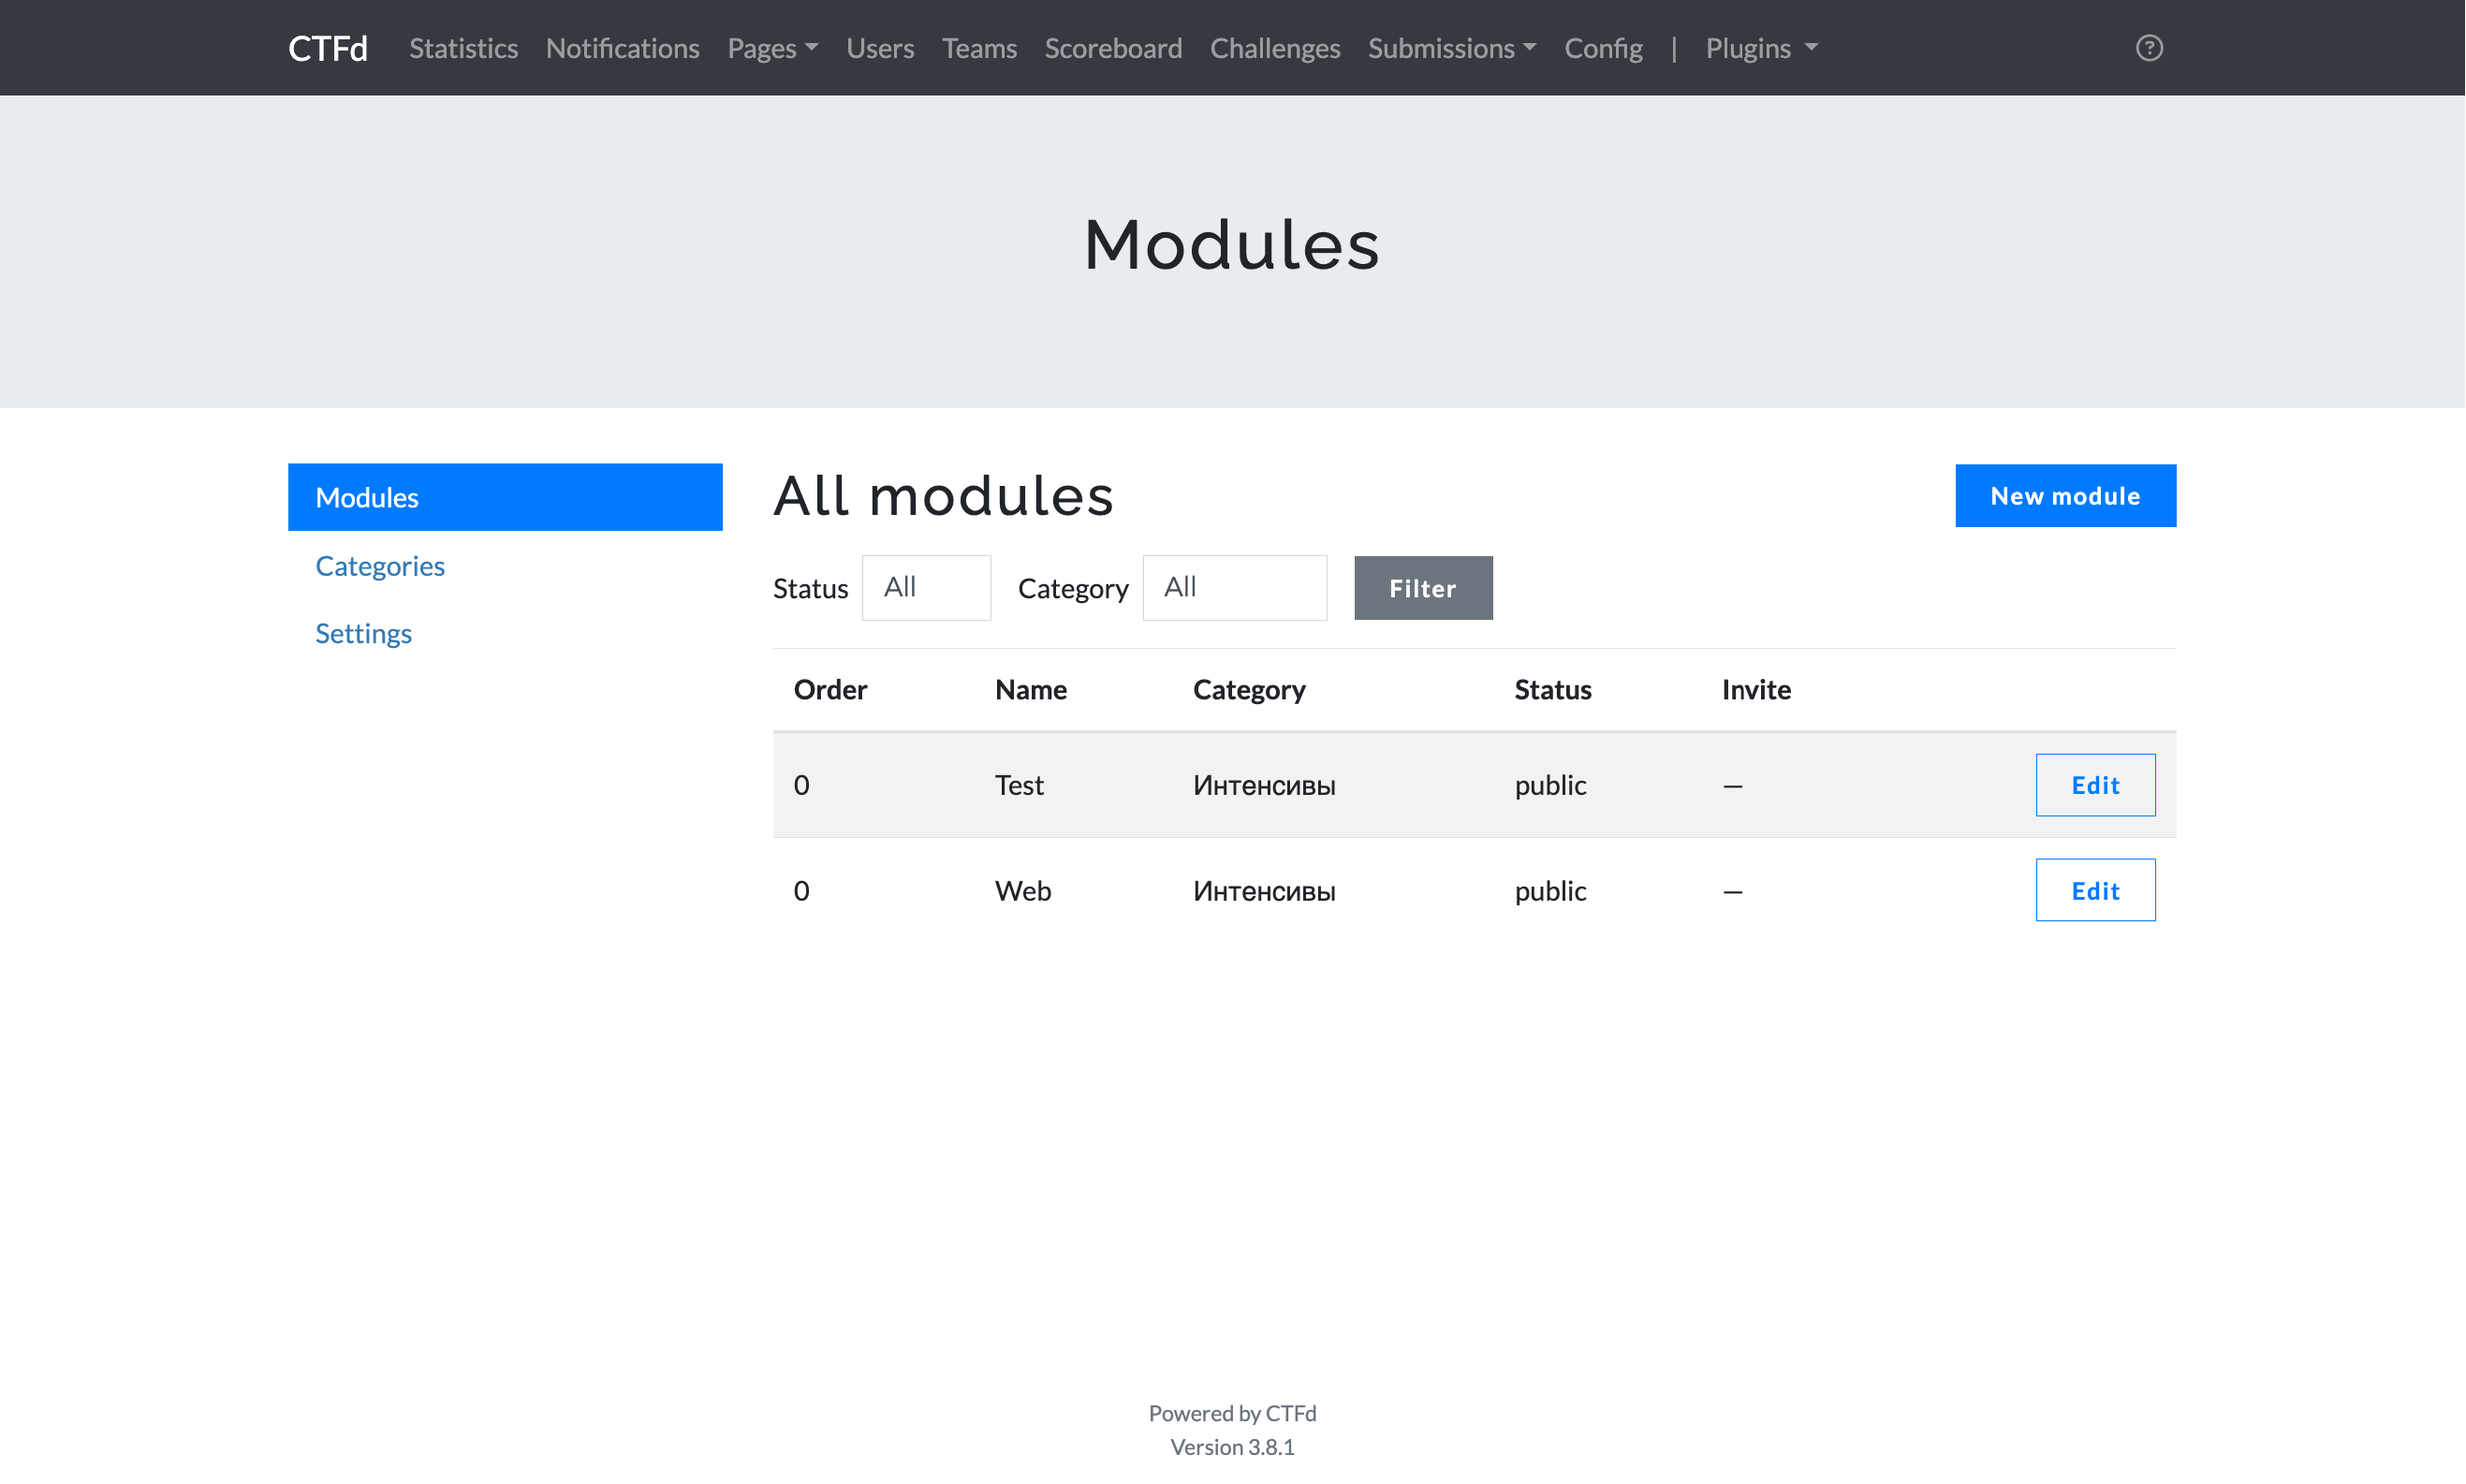Image resolution: width=2466 pixels, height=1484 pixels.
Task: Go to the Config page
Action: (x=1602, y=48)
